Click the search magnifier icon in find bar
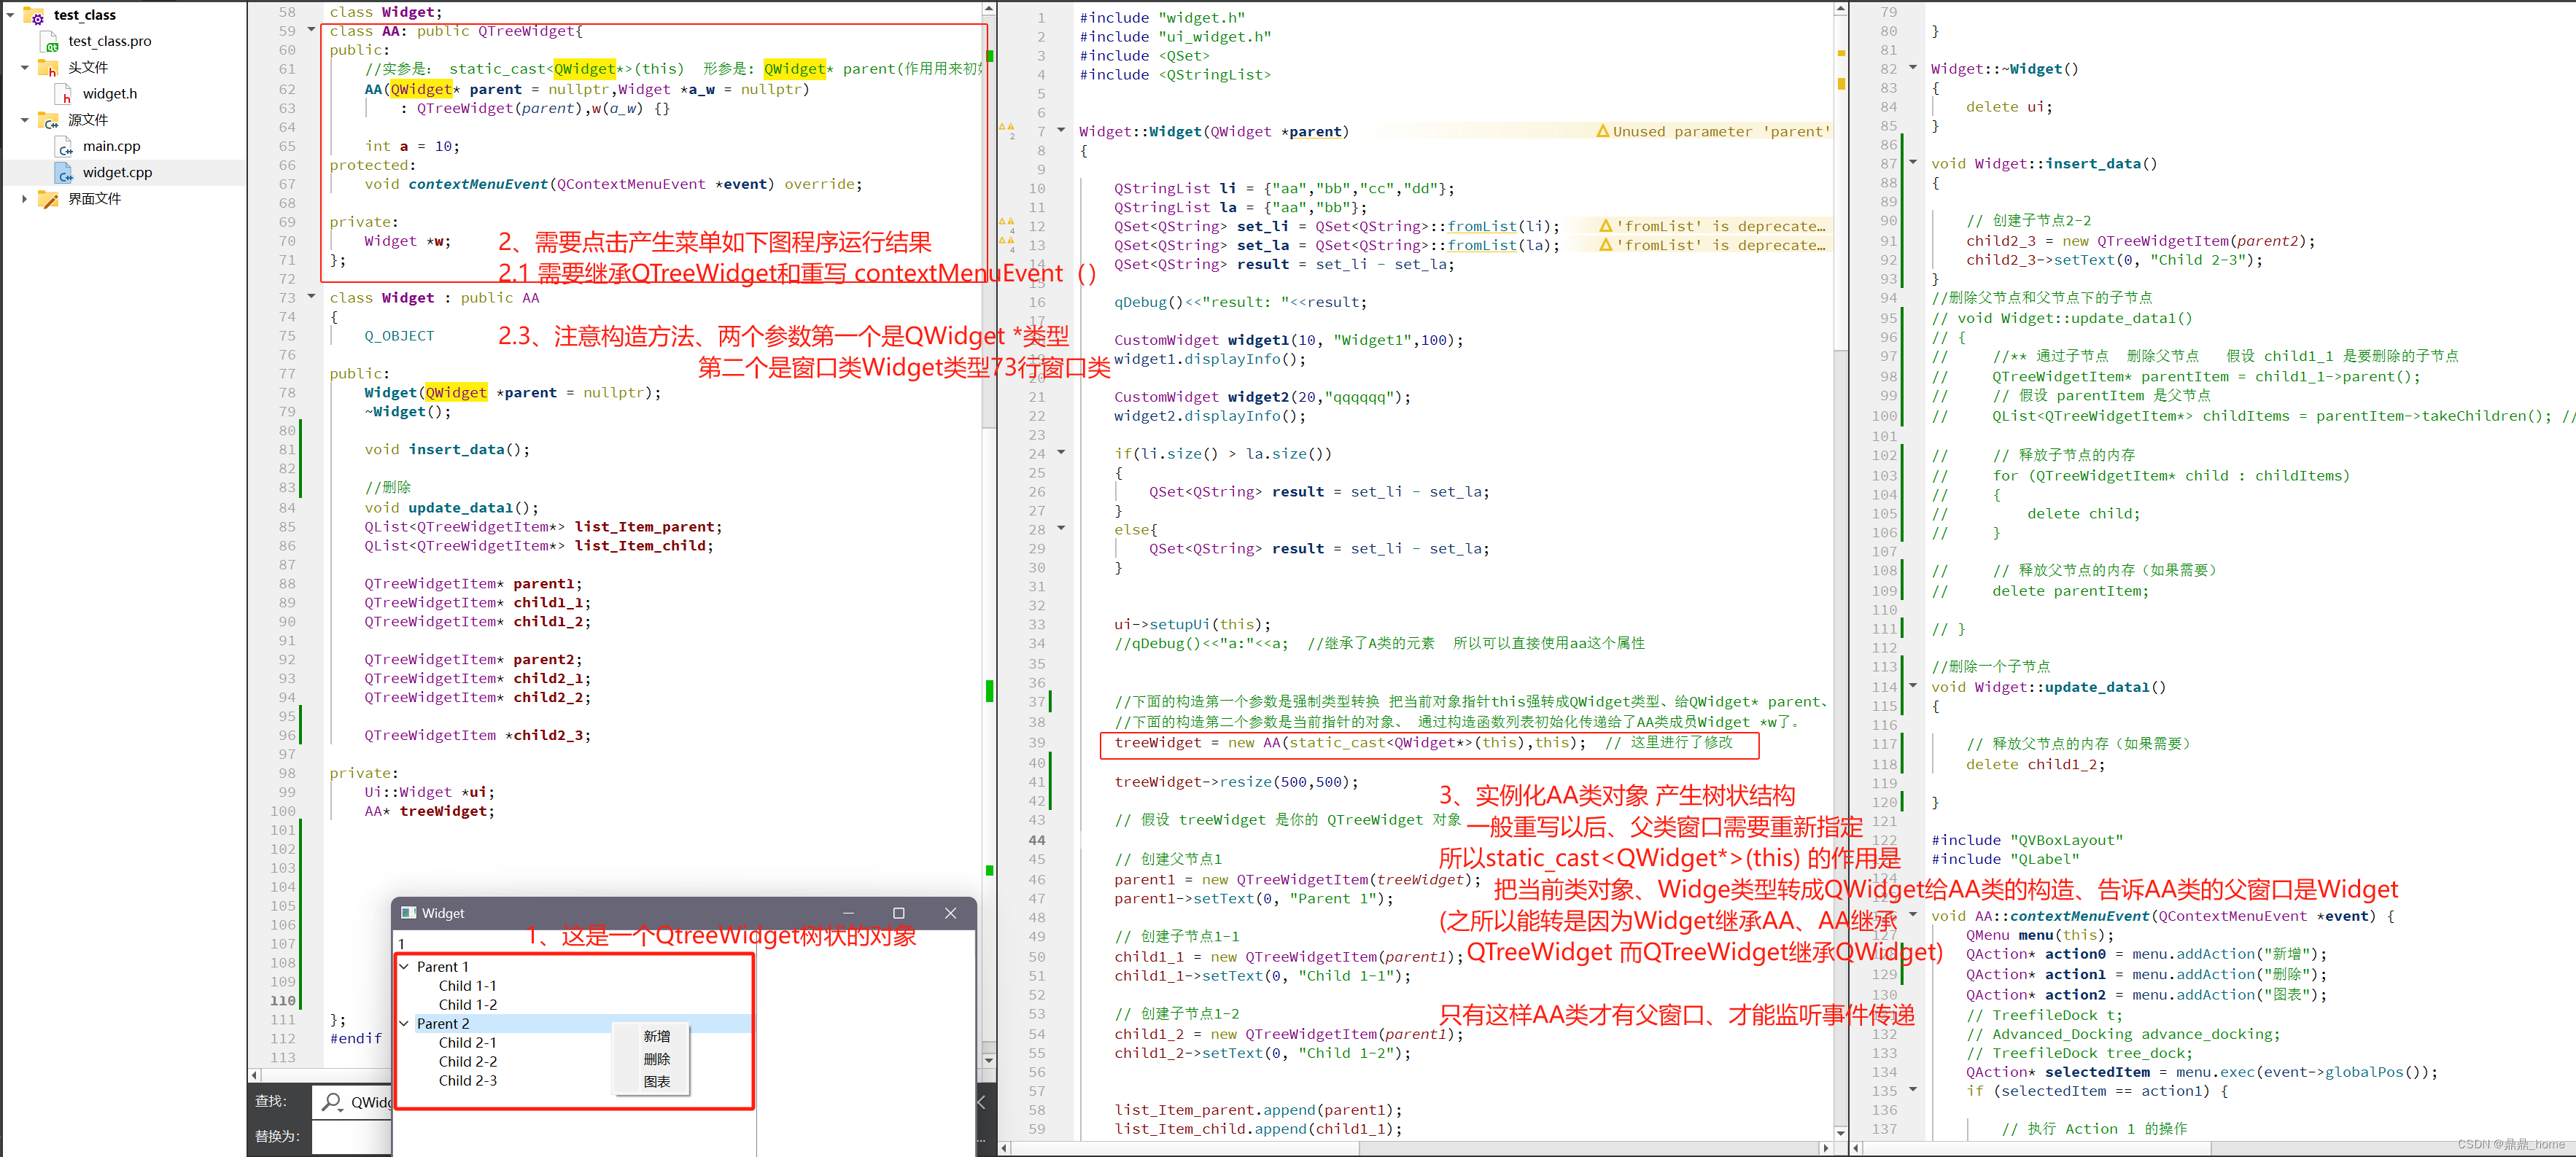The image size is (2576, 1157). [332, 1101]
